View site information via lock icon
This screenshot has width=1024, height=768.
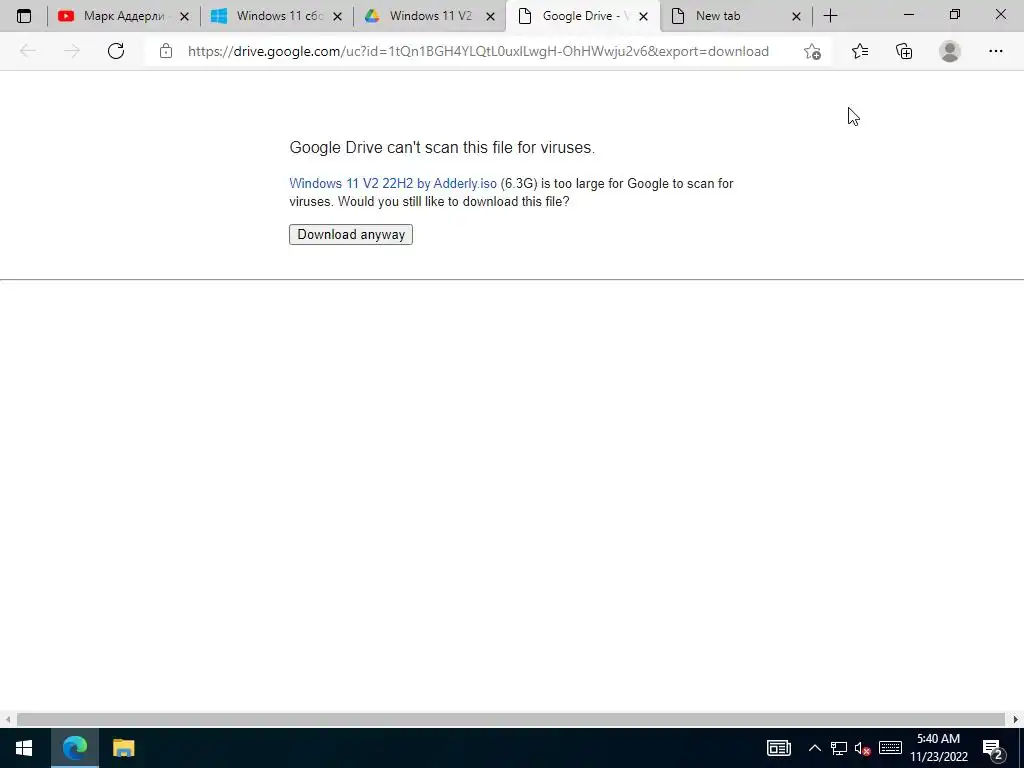[166, 51]
